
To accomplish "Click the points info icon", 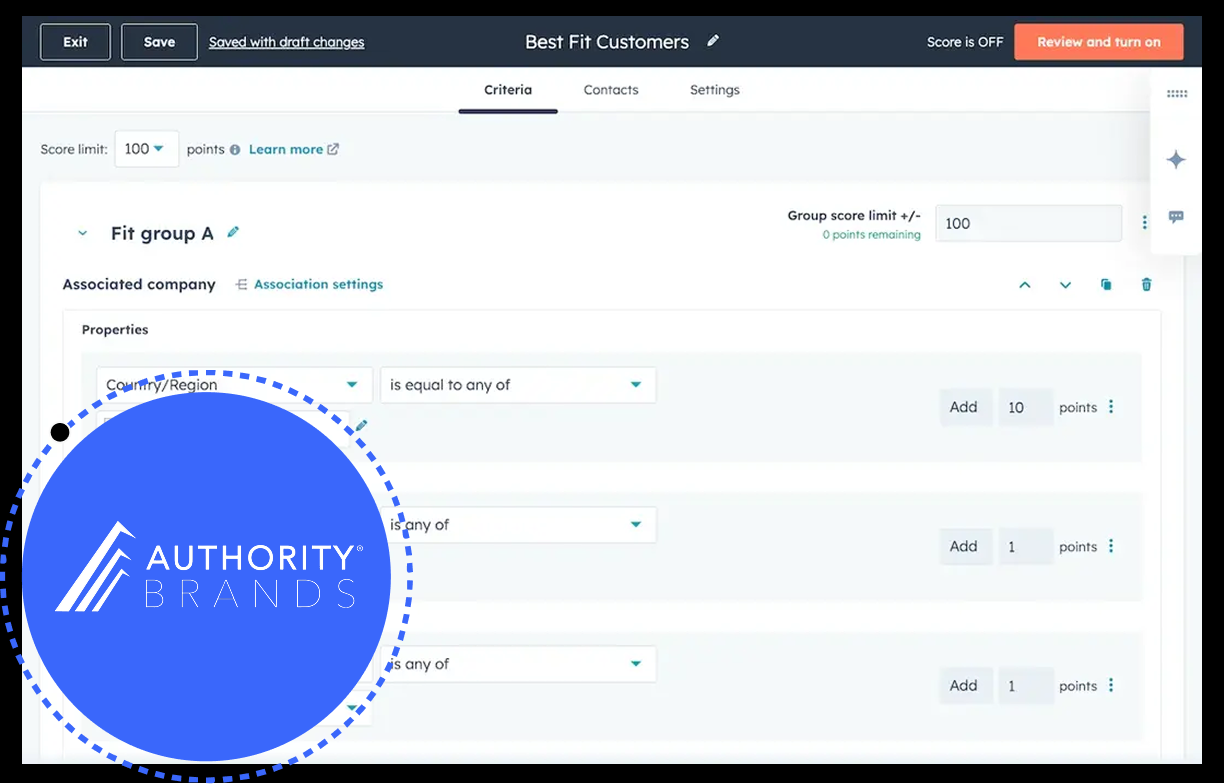I will pyautogui.click(x=235, y=150).
